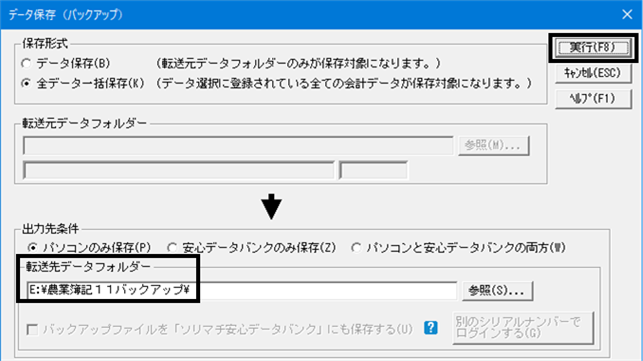This screenshot has width=643, height=361.
Task: Select the データ保存(B) radio option
Action: click(66, 64)
